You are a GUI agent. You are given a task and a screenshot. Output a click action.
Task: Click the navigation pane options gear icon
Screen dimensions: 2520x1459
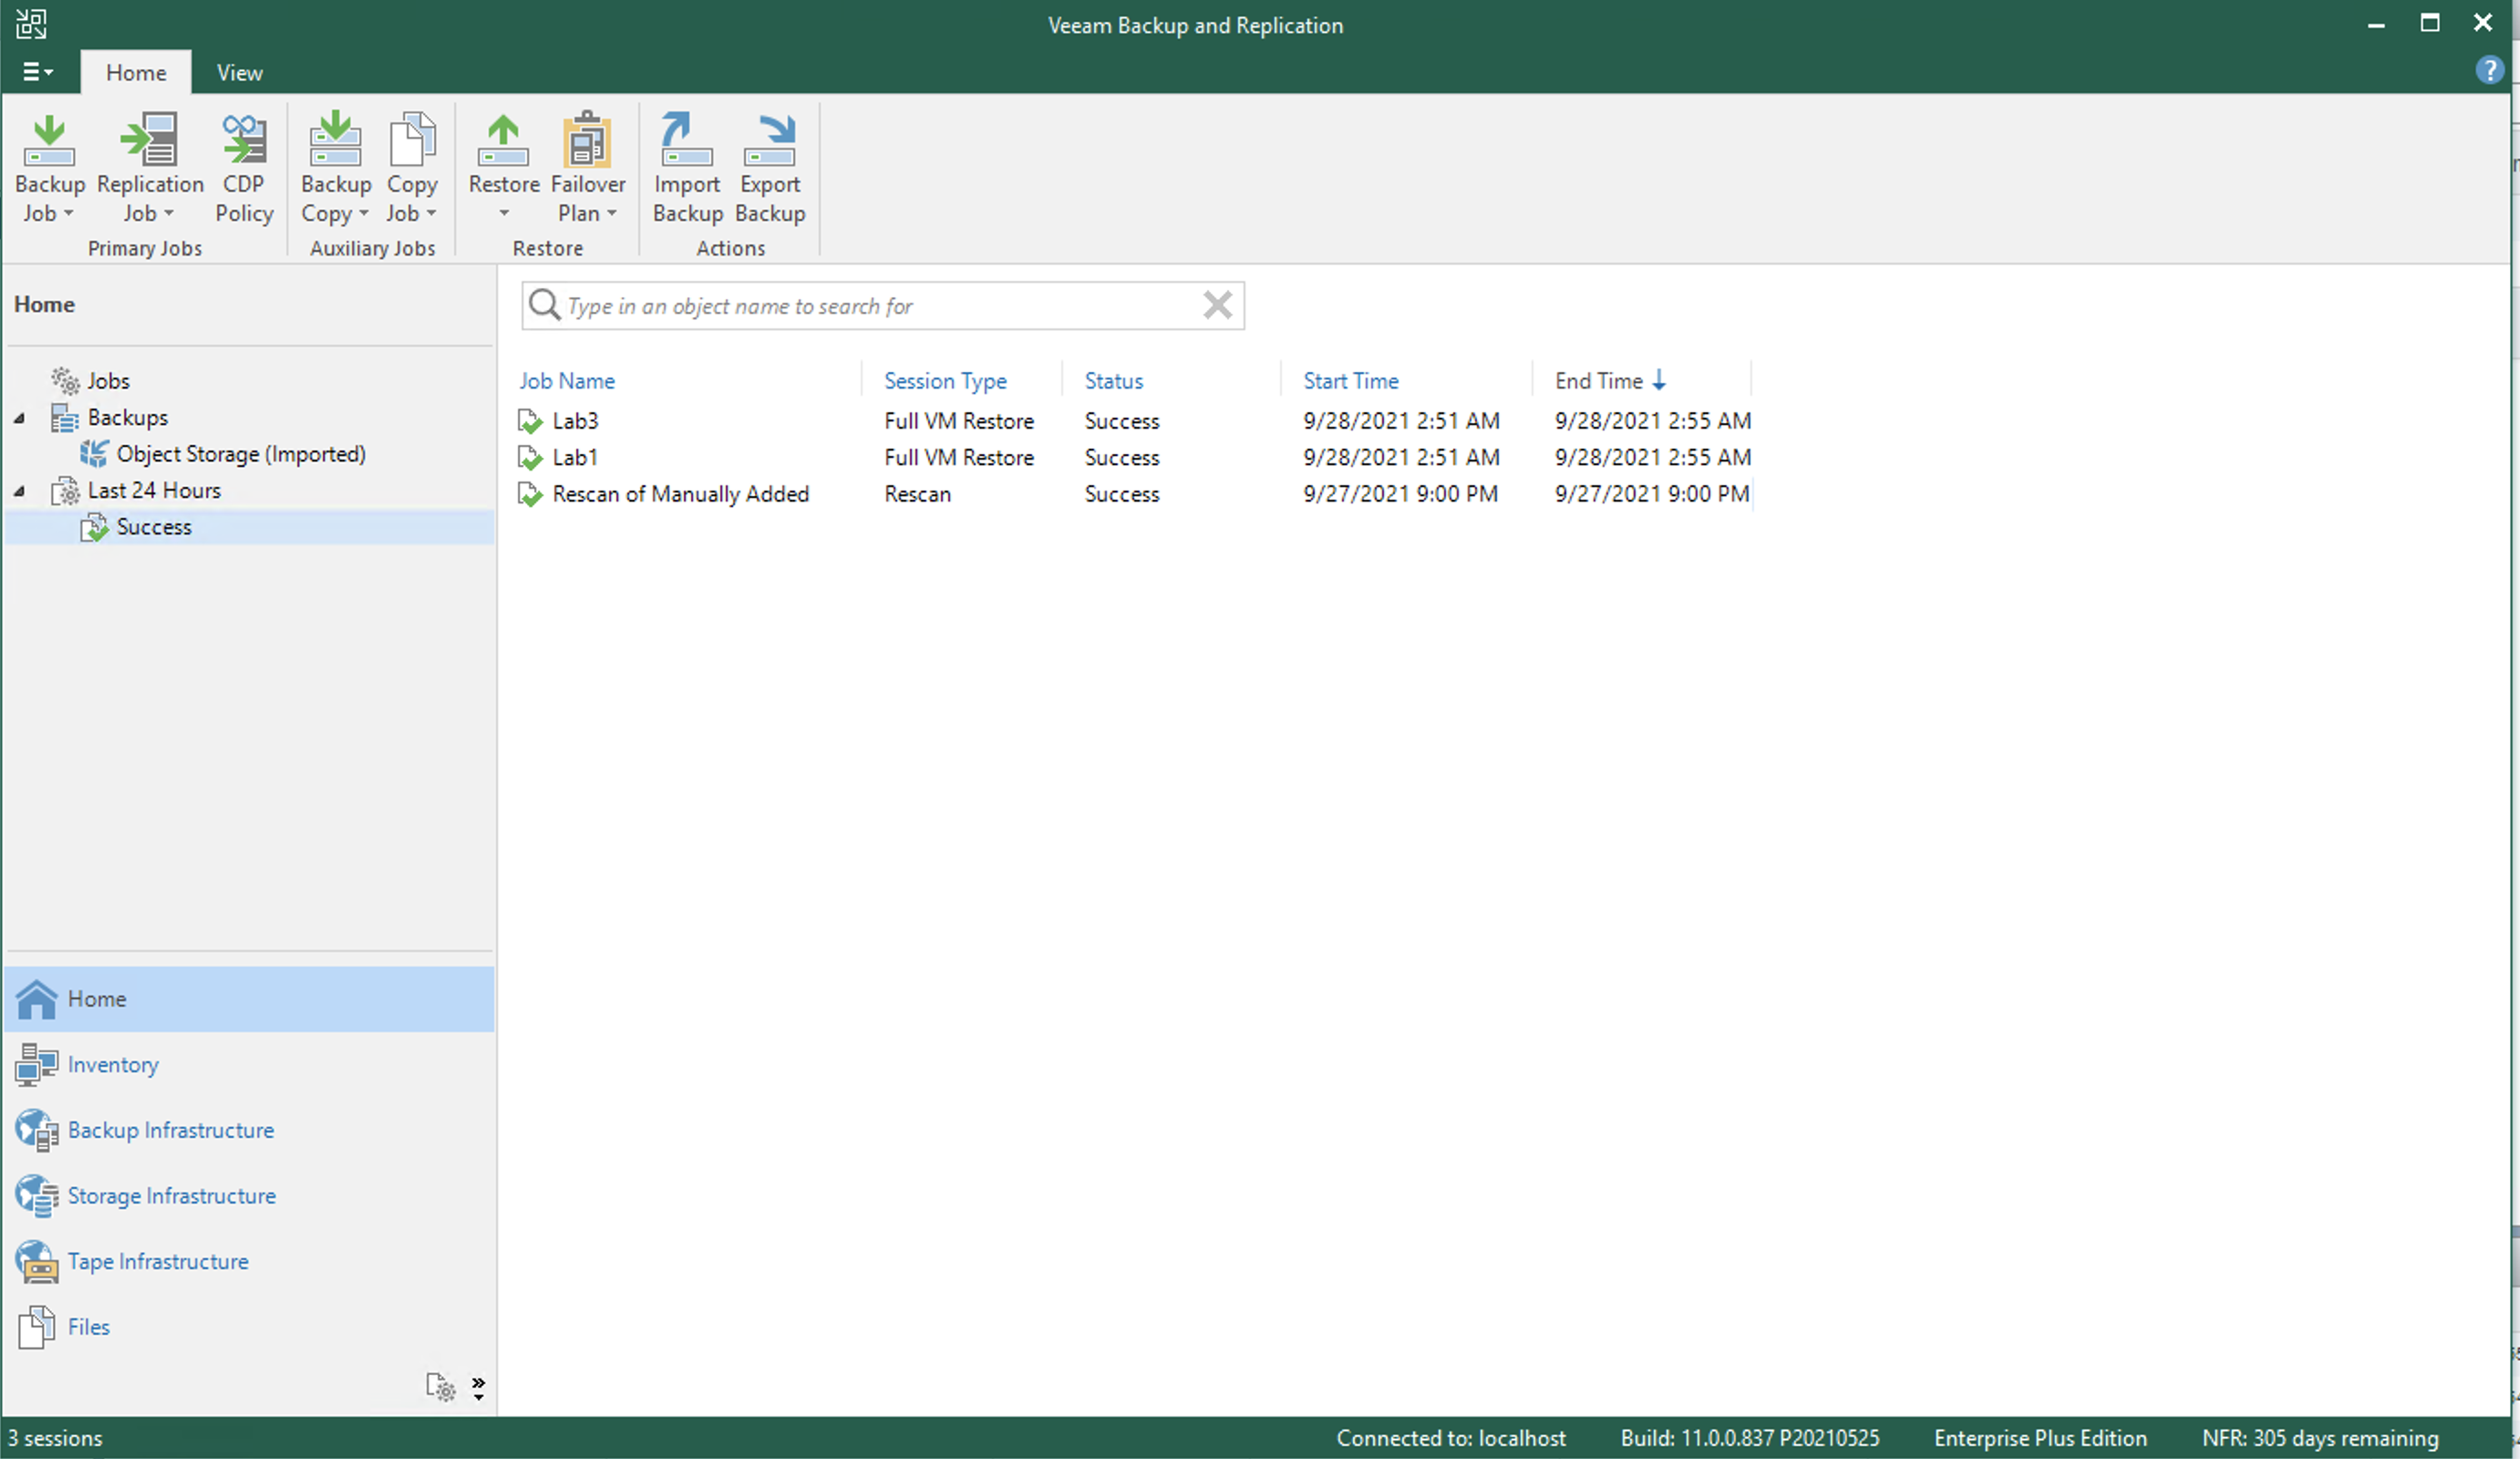(441, 1387)
